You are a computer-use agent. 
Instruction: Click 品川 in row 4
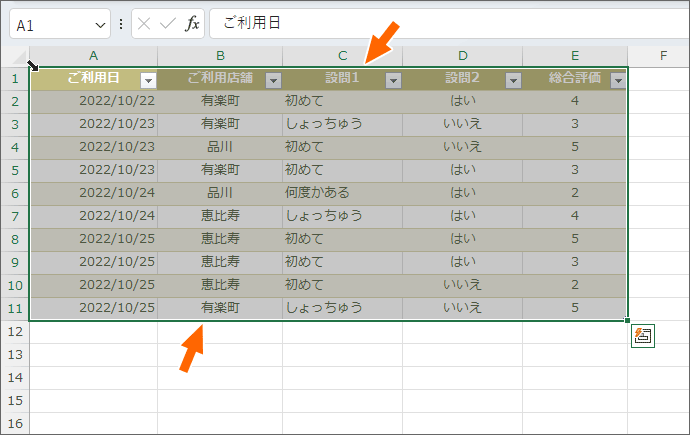[x=220, y=147]
